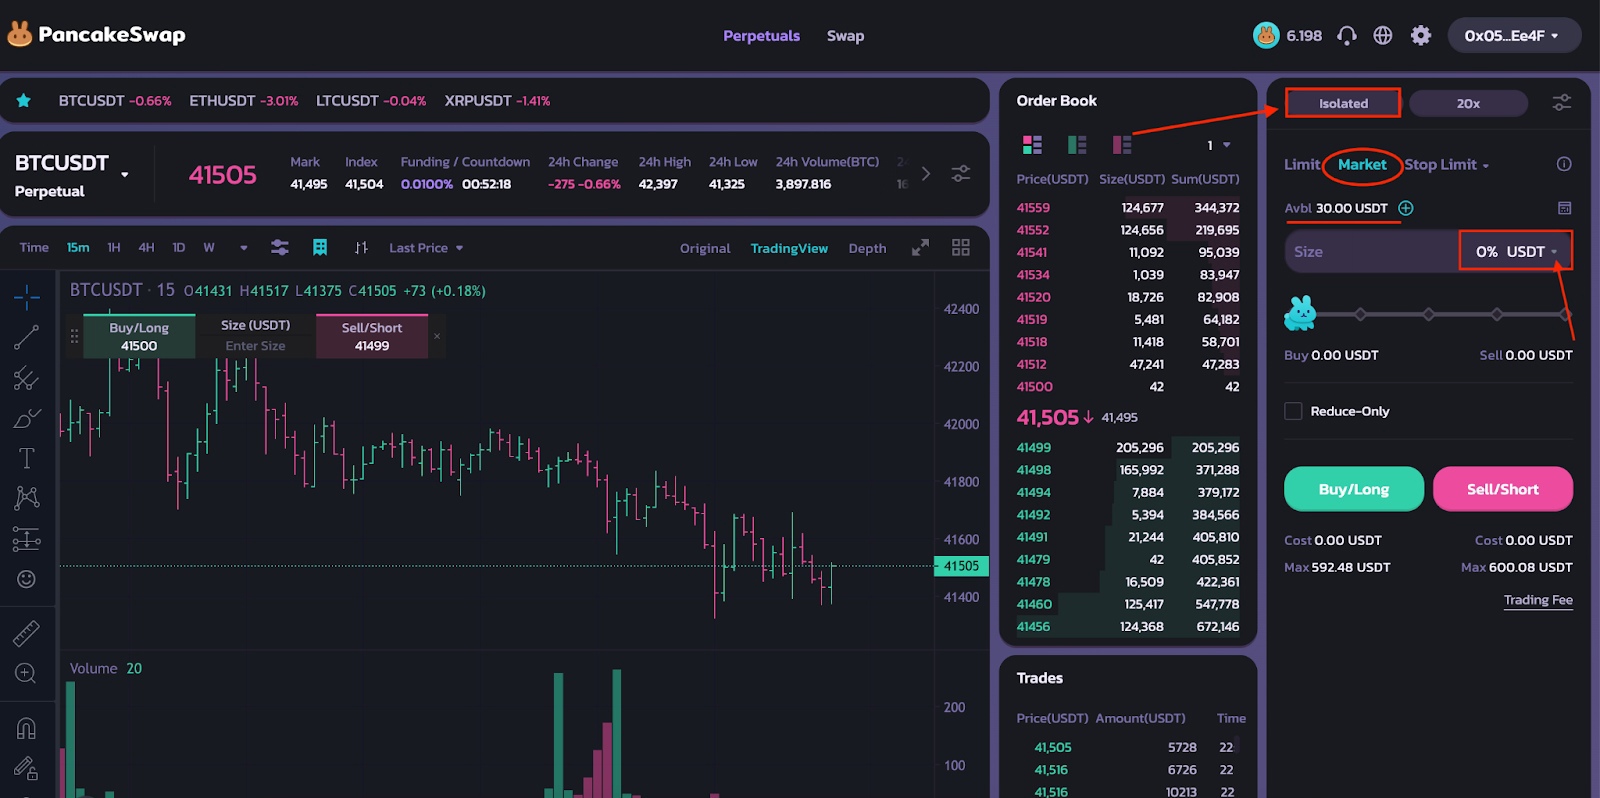Open order panel preferences sliders icon

[x=1561, y=103]
